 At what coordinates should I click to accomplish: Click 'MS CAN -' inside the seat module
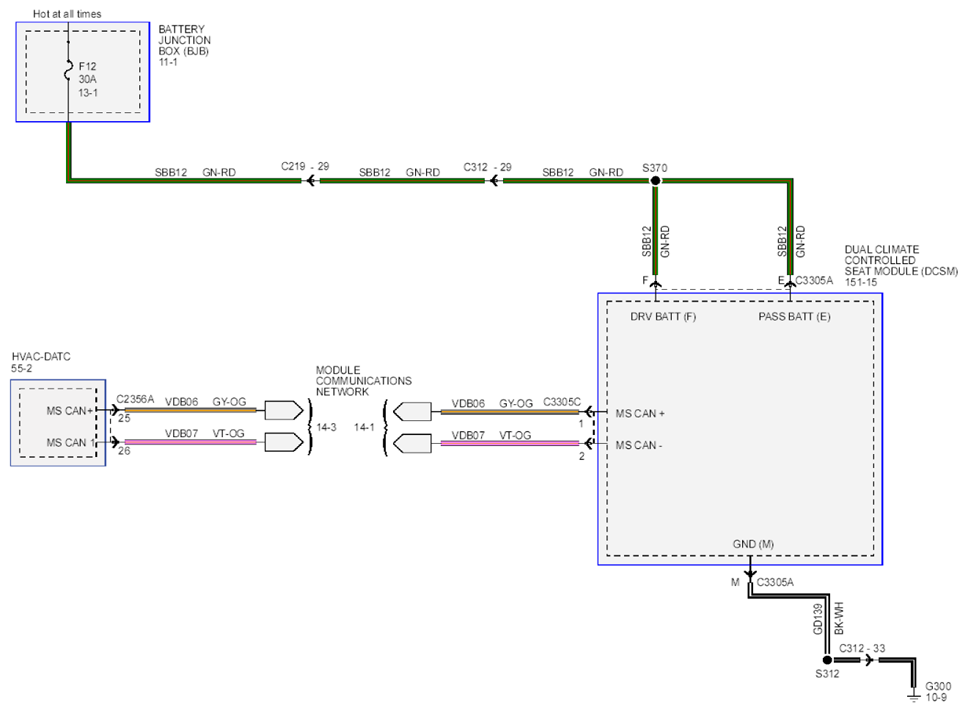(639, 445)
